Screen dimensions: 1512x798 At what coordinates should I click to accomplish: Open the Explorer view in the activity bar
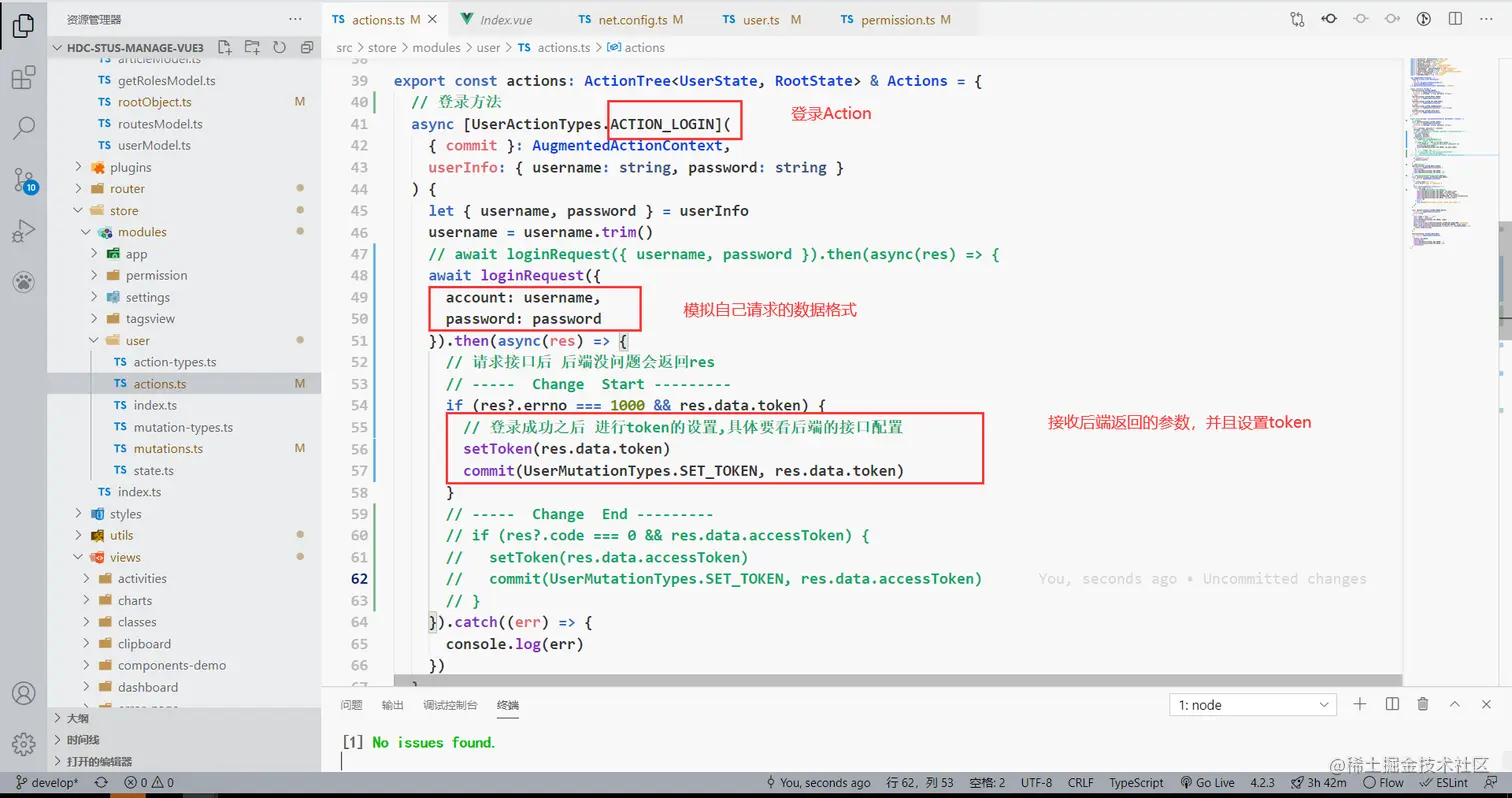pos(23,26)
